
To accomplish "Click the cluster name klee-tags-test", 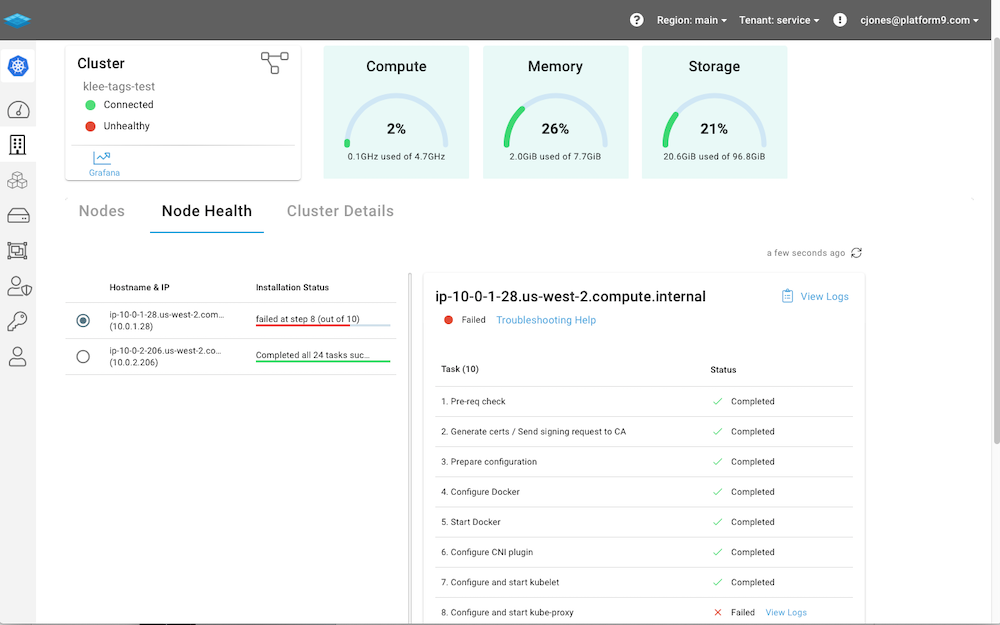I will (x=119, y=86).
